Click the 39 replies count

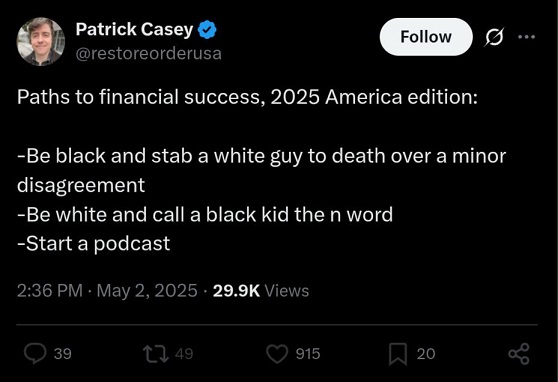(x=63, y=354)
